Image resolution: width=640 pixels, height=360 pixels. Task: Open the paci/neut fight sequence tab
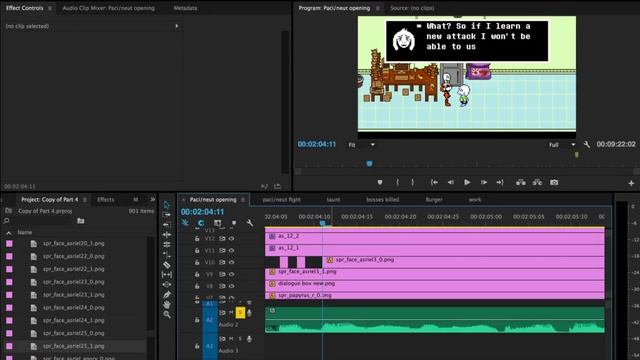282,200
